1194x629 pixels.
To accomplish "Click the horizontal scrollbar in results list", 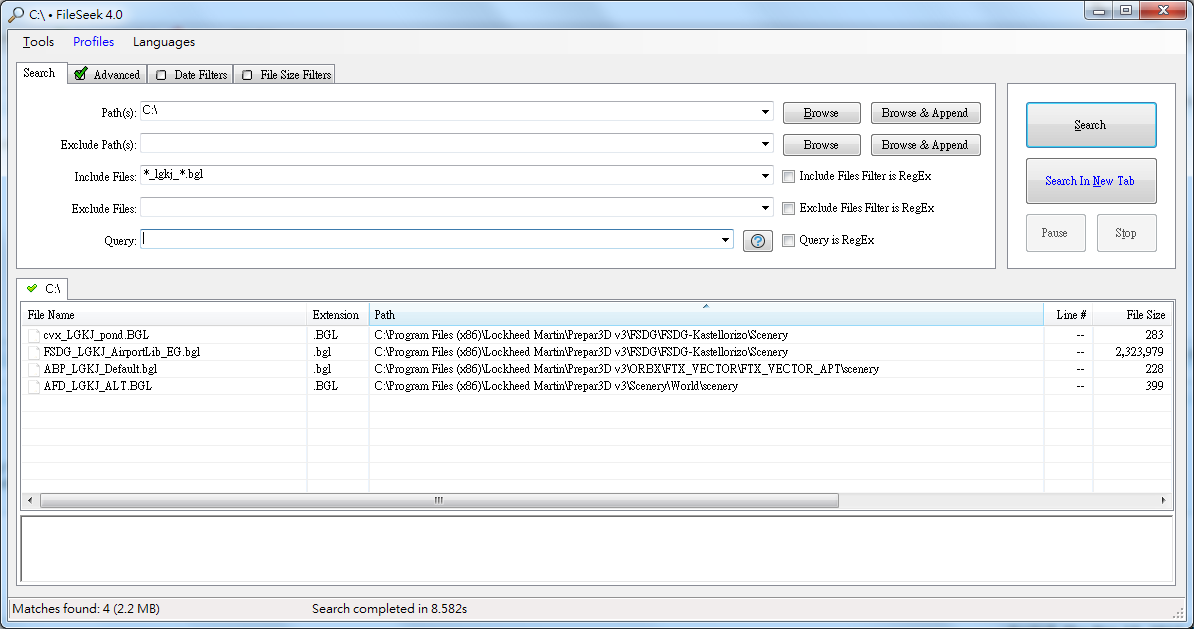I will [438, 500].
